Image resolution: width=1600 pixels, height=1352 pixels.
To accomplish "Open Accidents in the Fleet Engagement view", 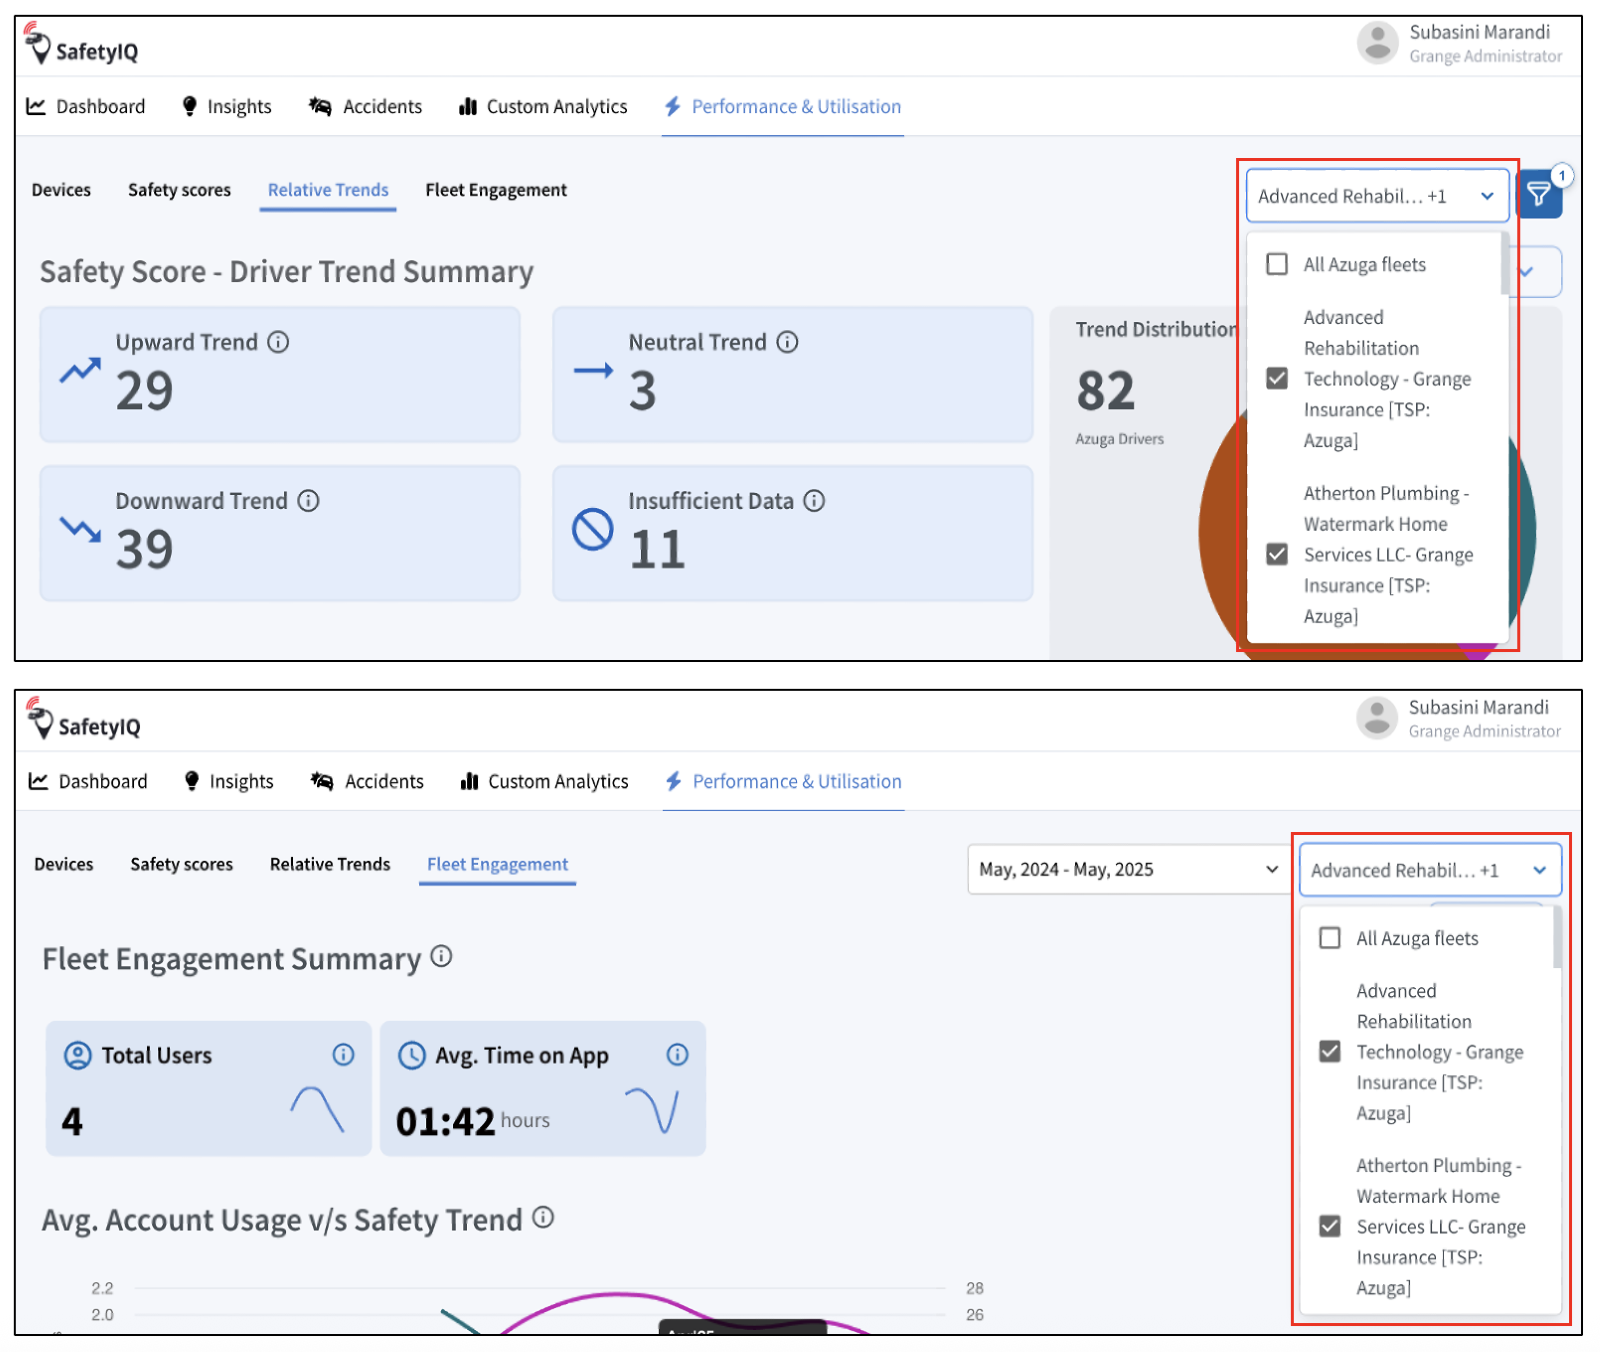I will click(x=367, y=781).
